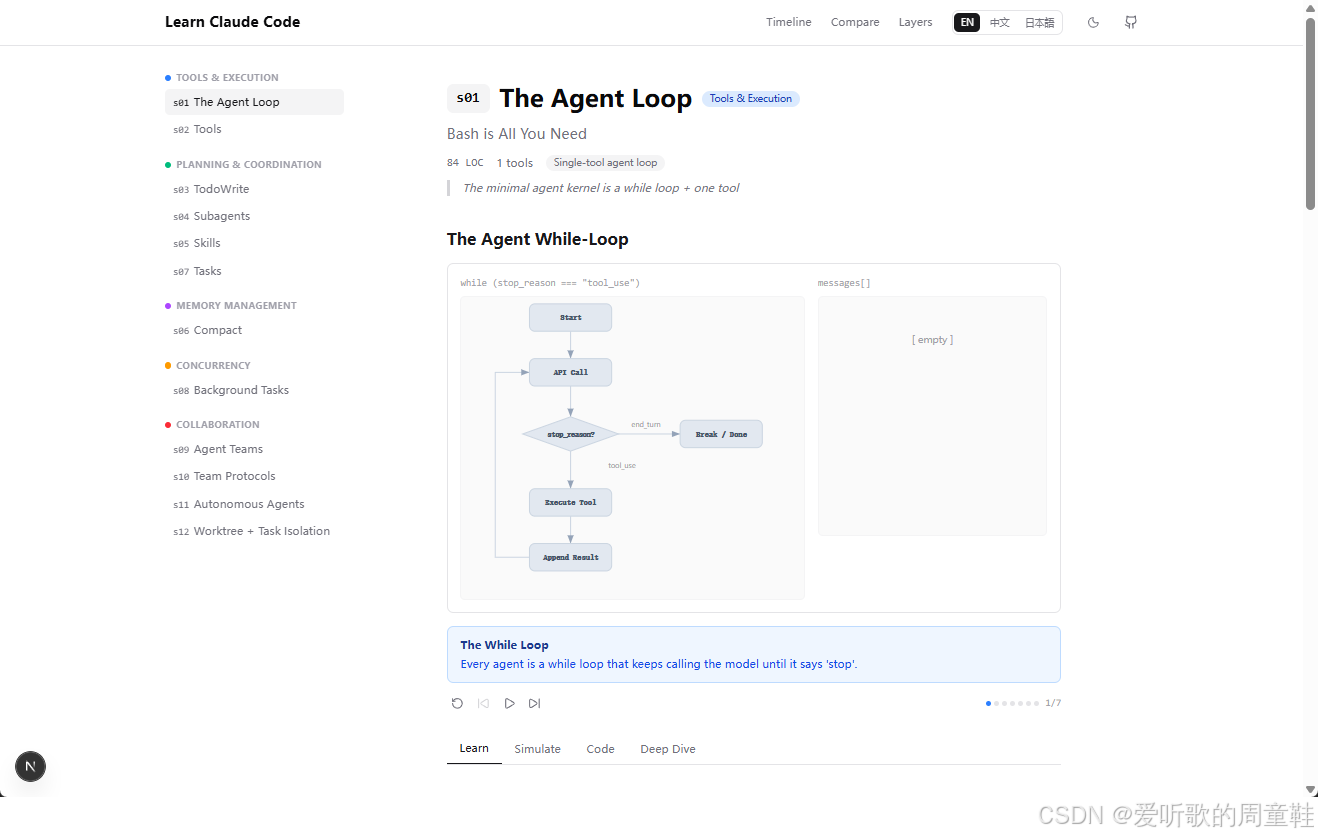The height and width of the screenshot is (837, 1318).
Task: Toggle dark mode moon icon
Action: (1093, 22)
